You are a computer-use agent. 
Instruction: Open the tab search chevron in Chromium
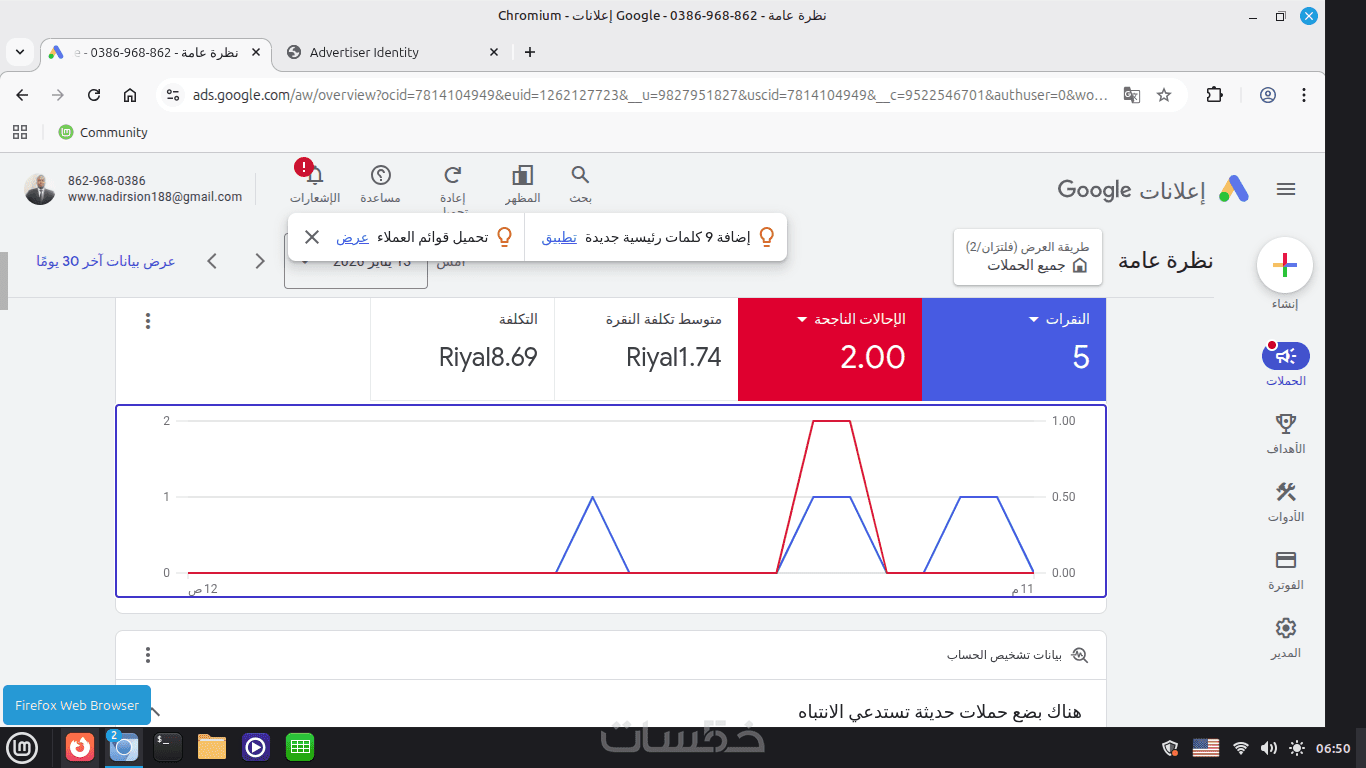(20, 52)
